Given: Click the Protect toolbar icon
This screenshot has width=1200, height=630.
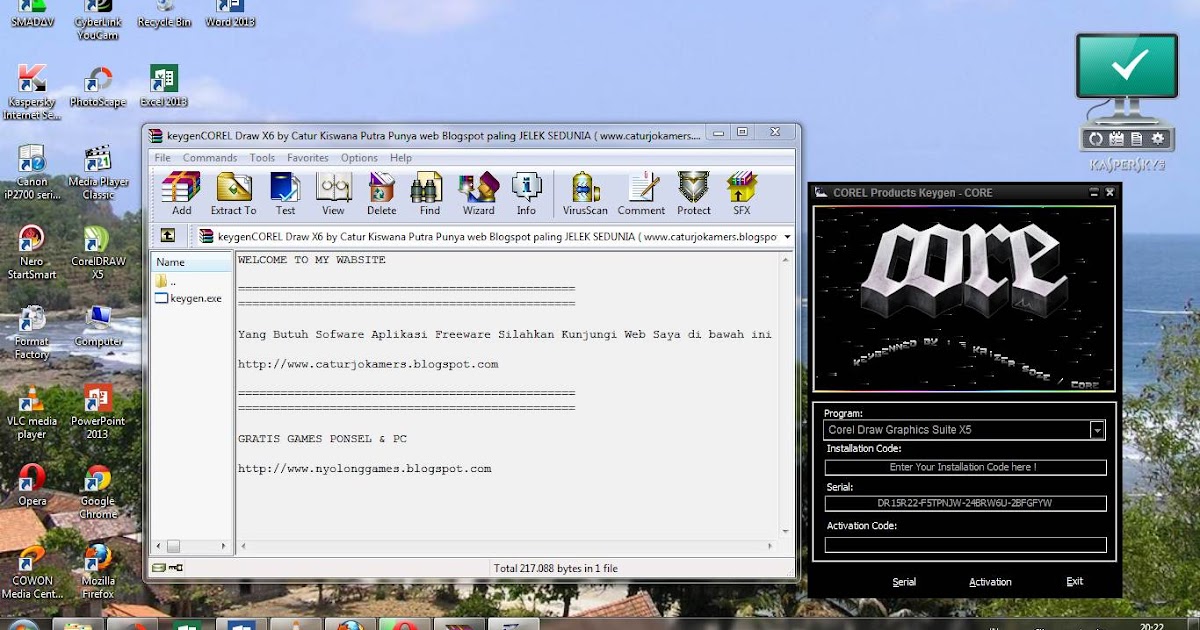Looking at the screenshot, I should (693, 194).
